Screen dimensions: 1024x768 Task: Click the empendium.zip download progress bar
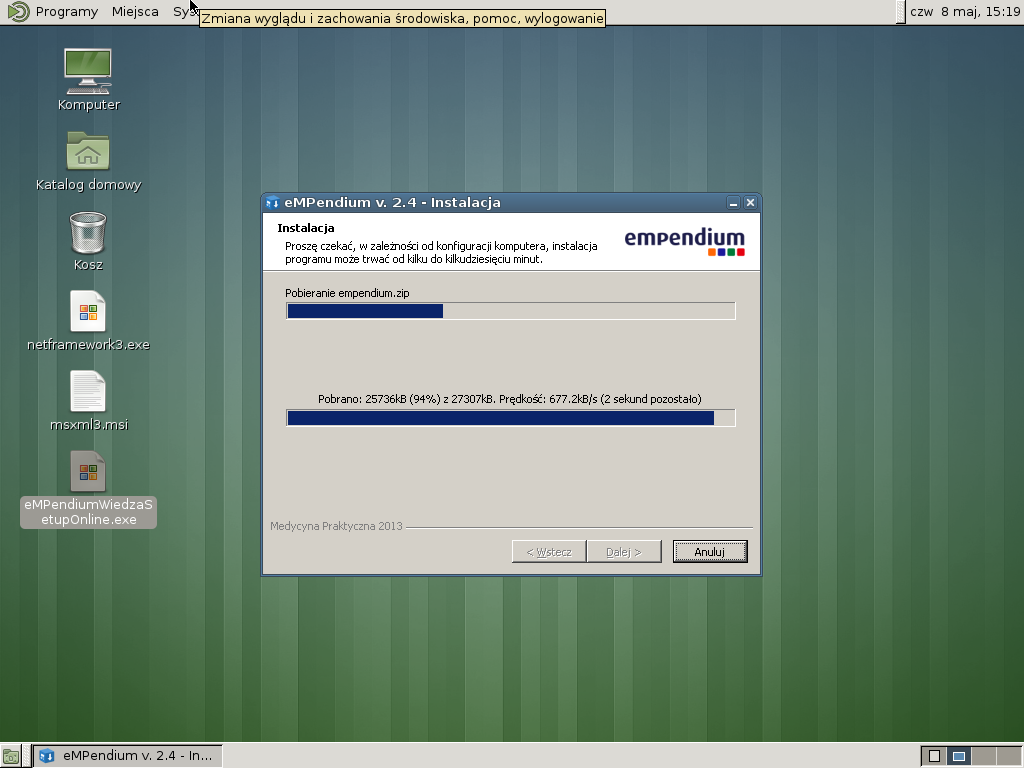pos(511,311)
